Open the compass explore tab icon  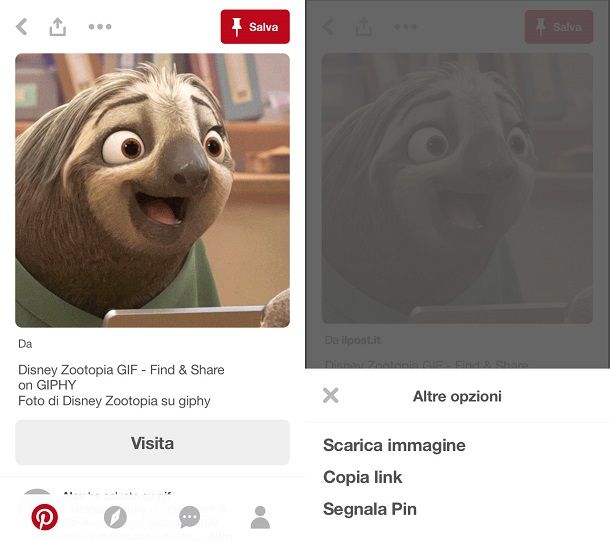[115, 517]
